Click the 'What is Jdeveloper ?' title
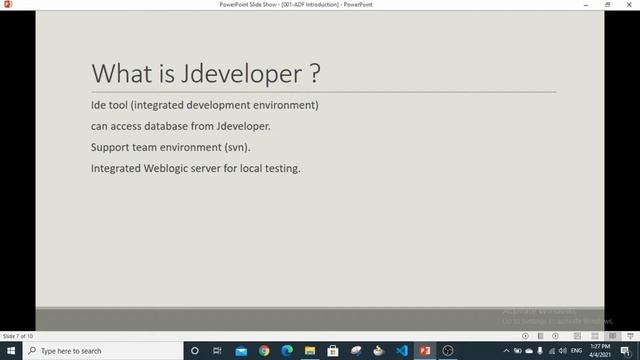This screenshot has height=360, width=640. coord(206,74)
